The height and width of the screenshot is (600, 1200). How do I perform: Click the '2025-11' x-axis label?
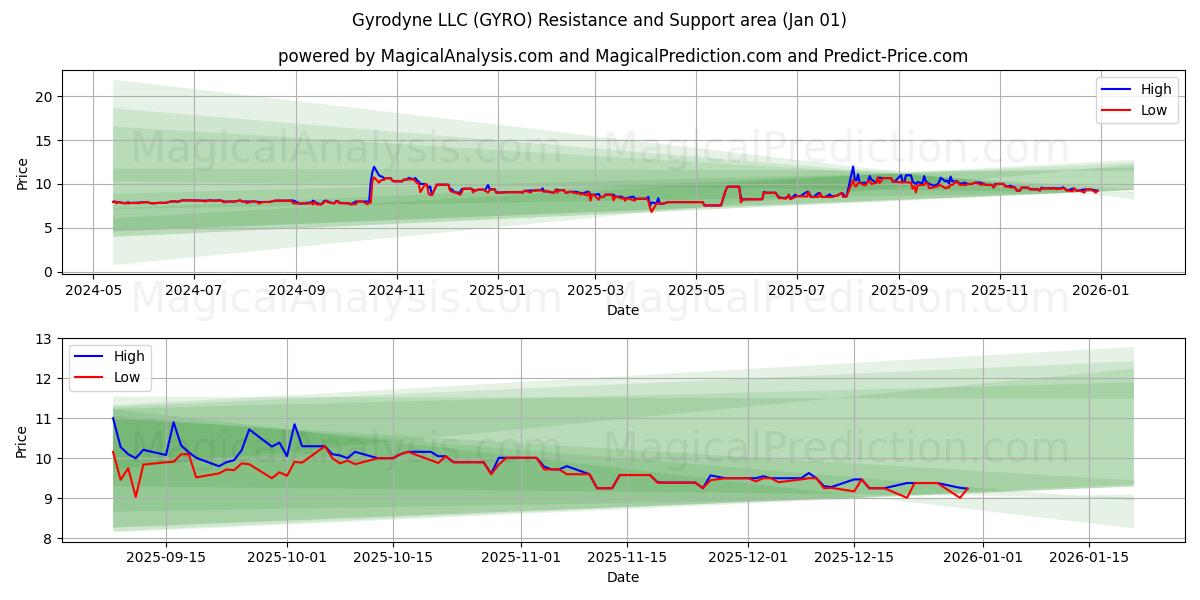tap(1000, 290)
